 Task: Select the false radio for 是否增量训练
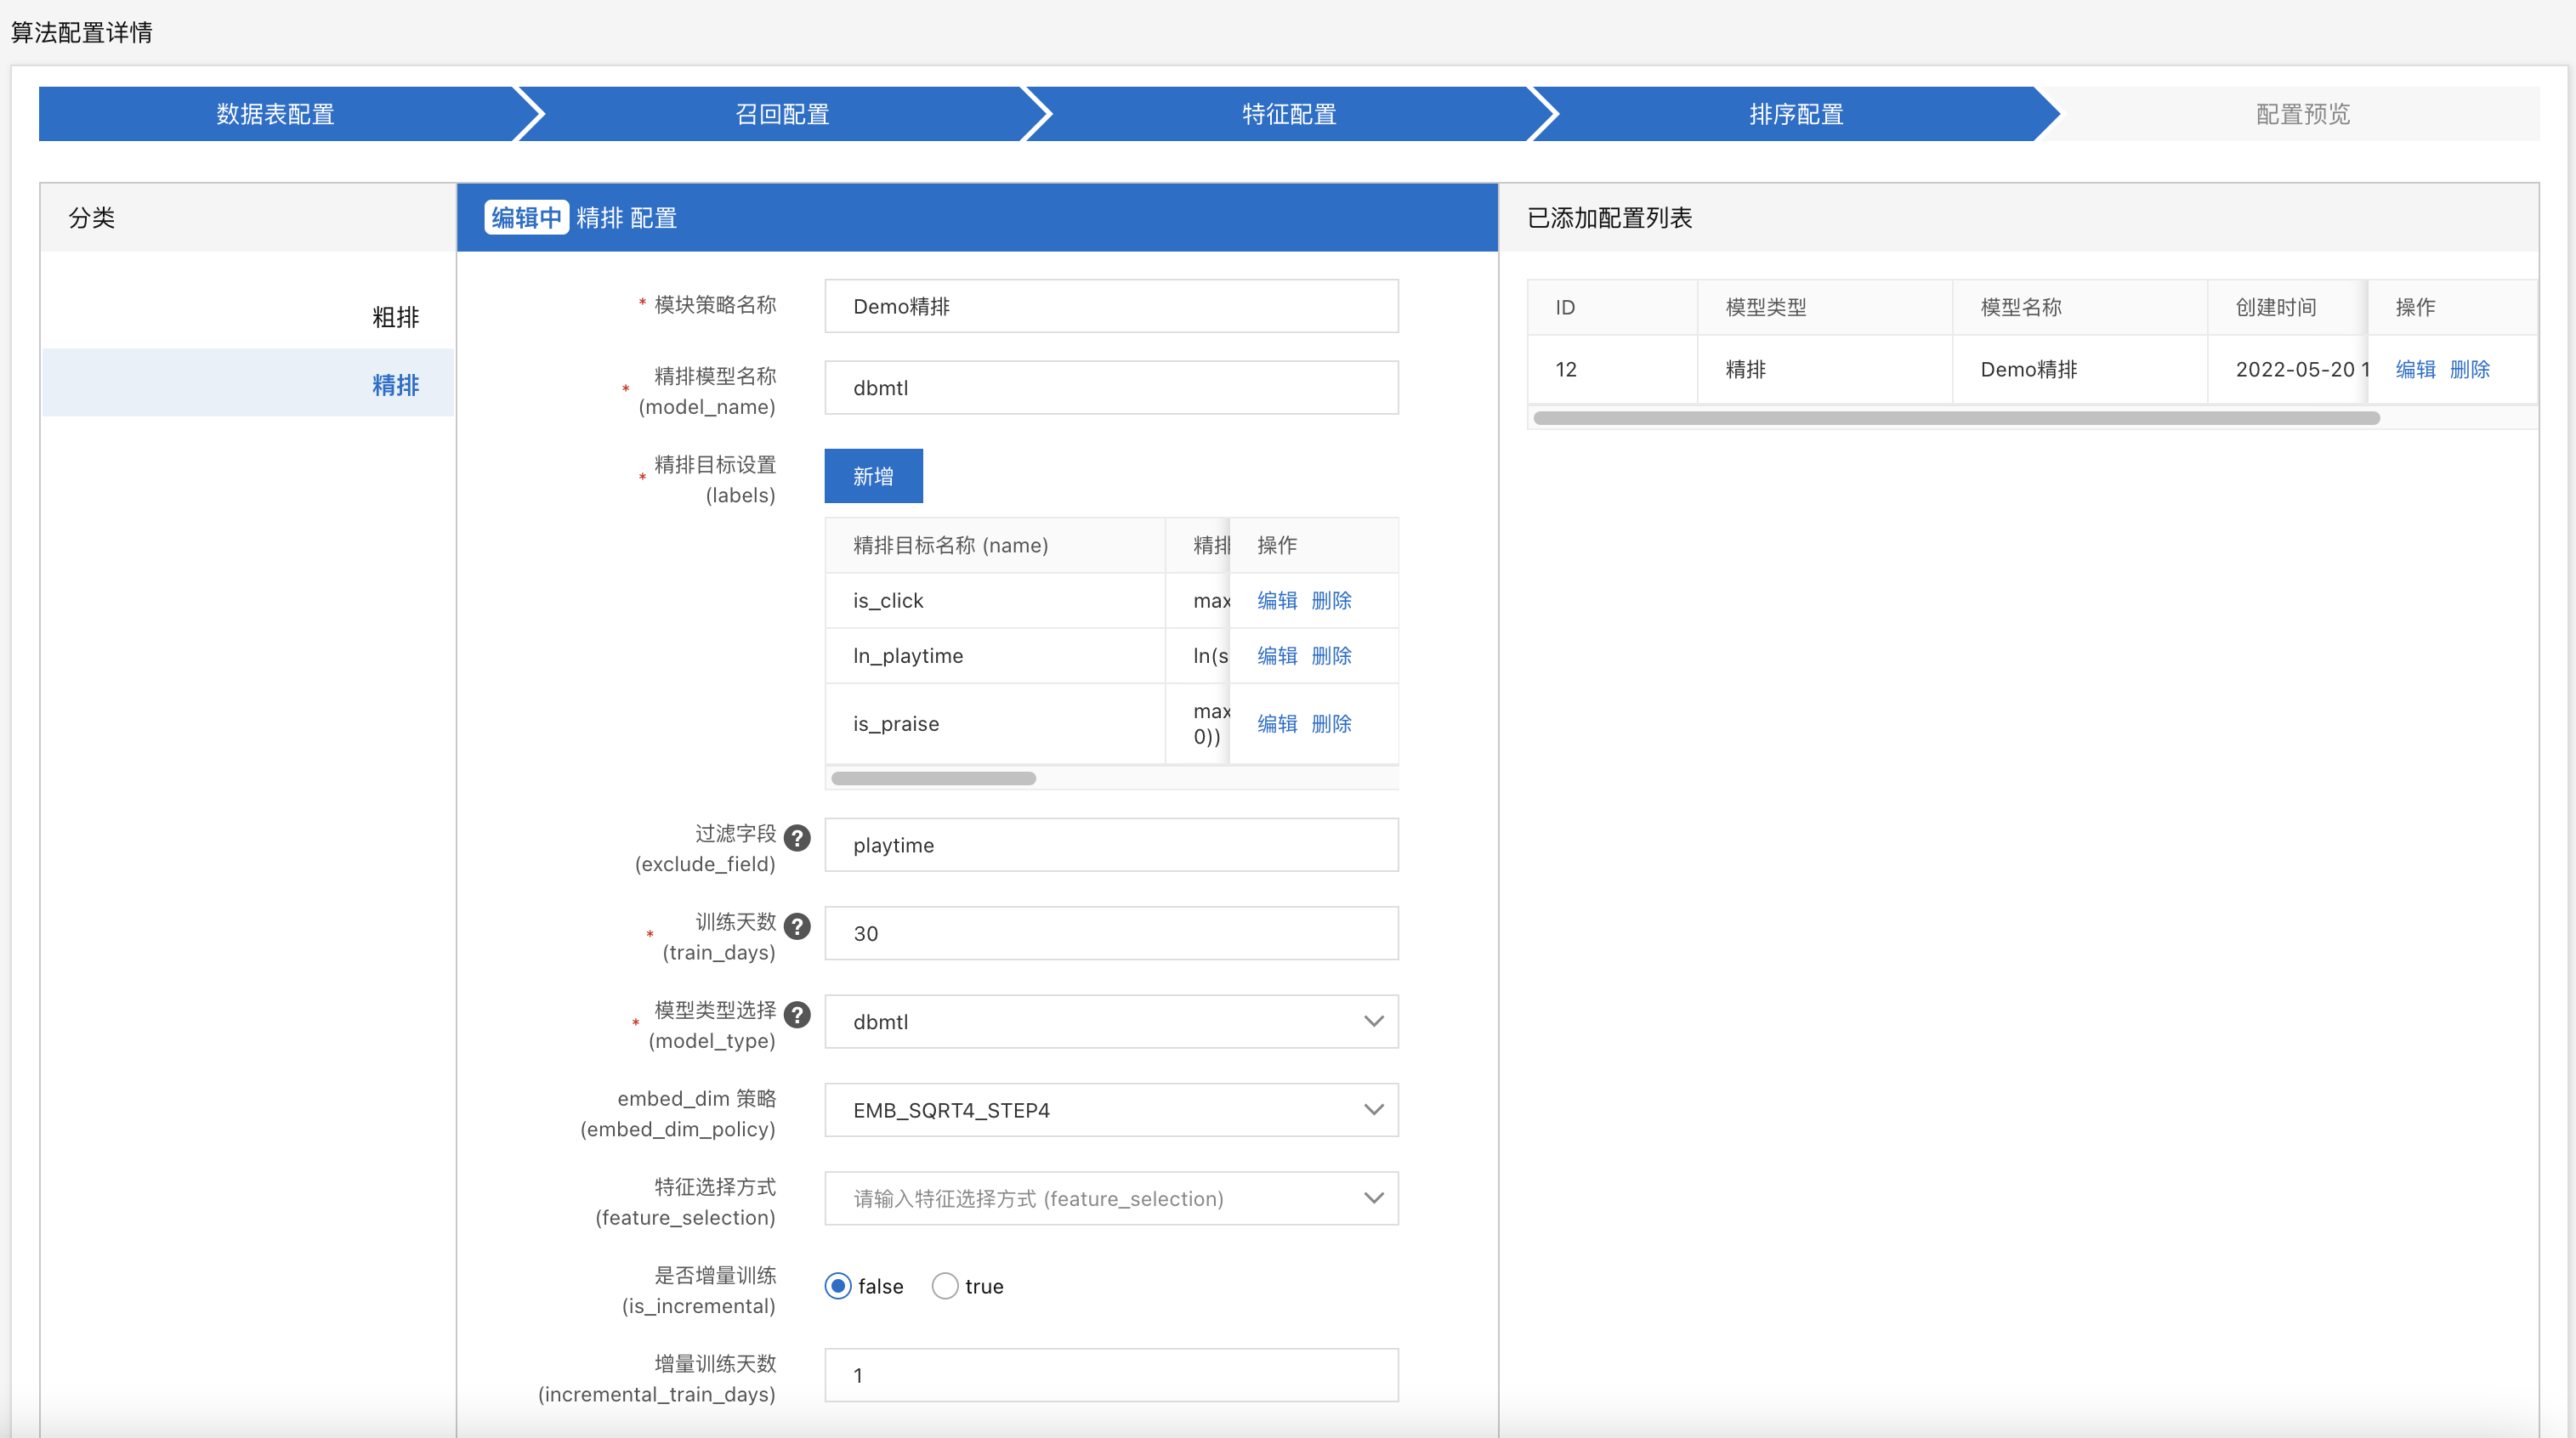coord(838,1286)
